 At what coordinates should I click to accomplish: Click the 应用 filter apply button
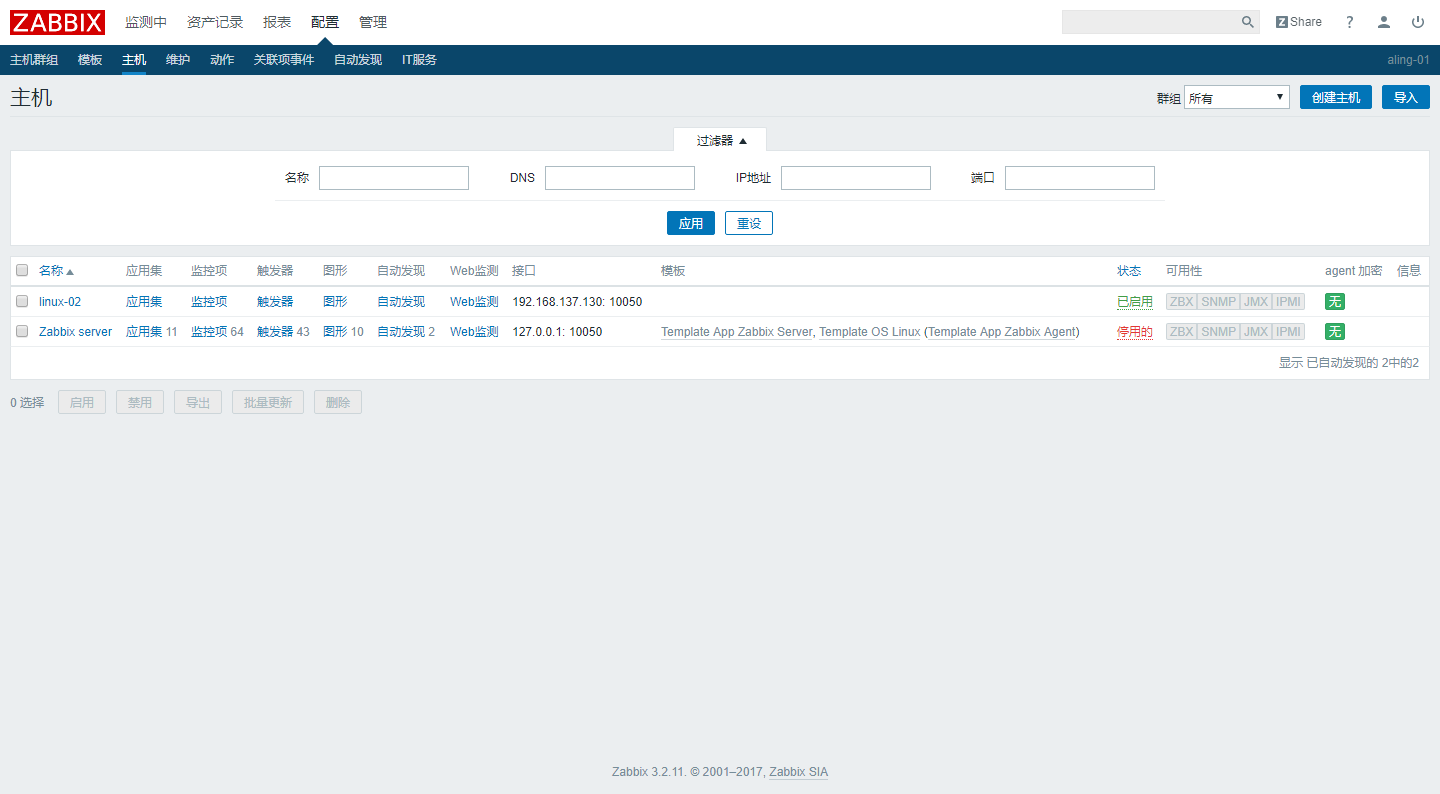691,223
